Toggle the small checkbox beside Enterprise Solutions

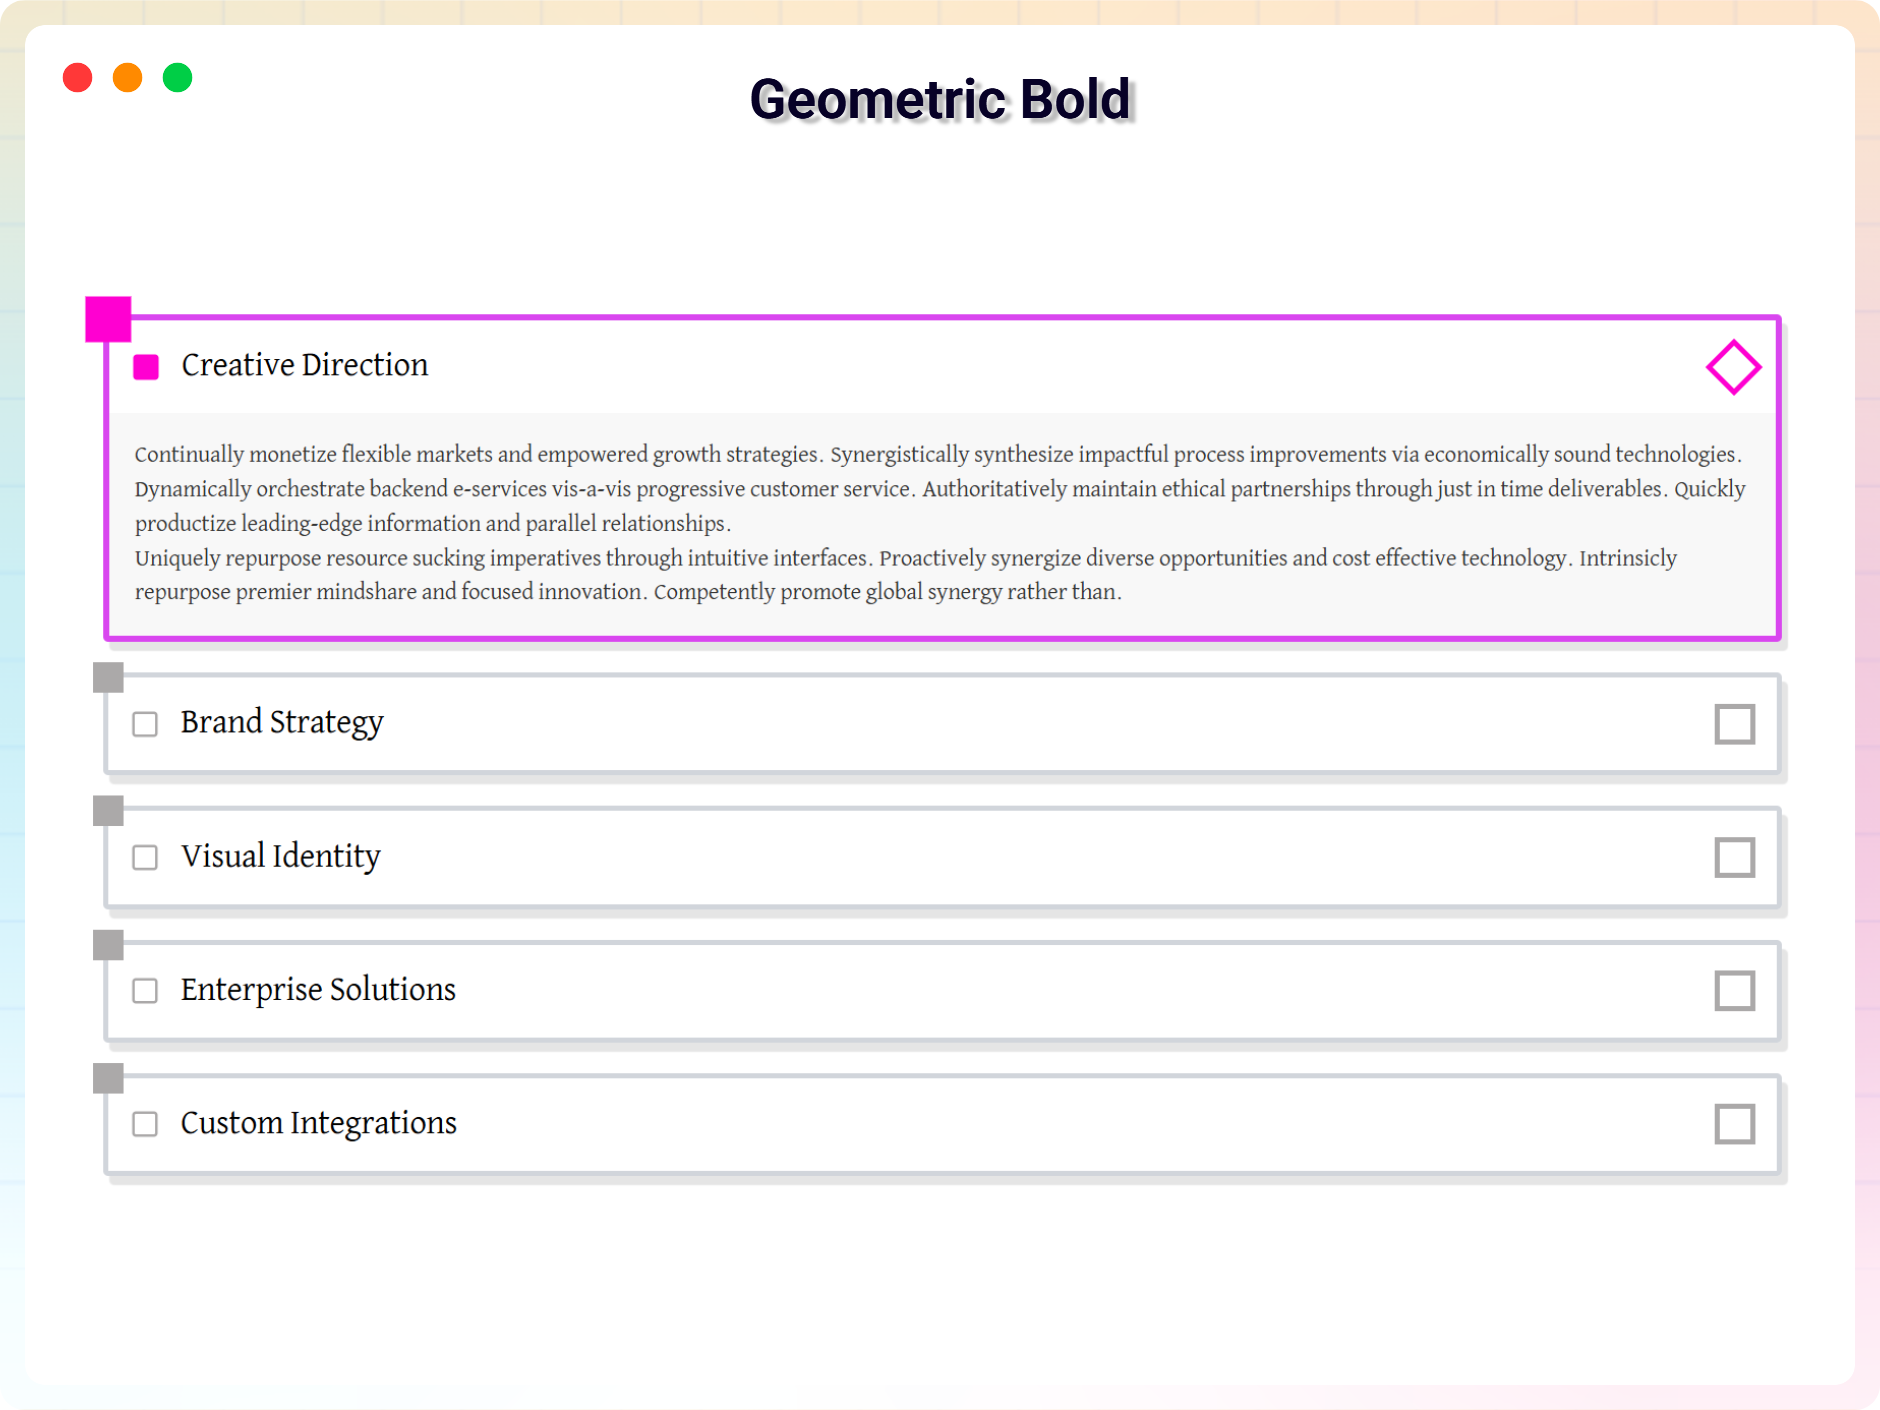point(145,991)
